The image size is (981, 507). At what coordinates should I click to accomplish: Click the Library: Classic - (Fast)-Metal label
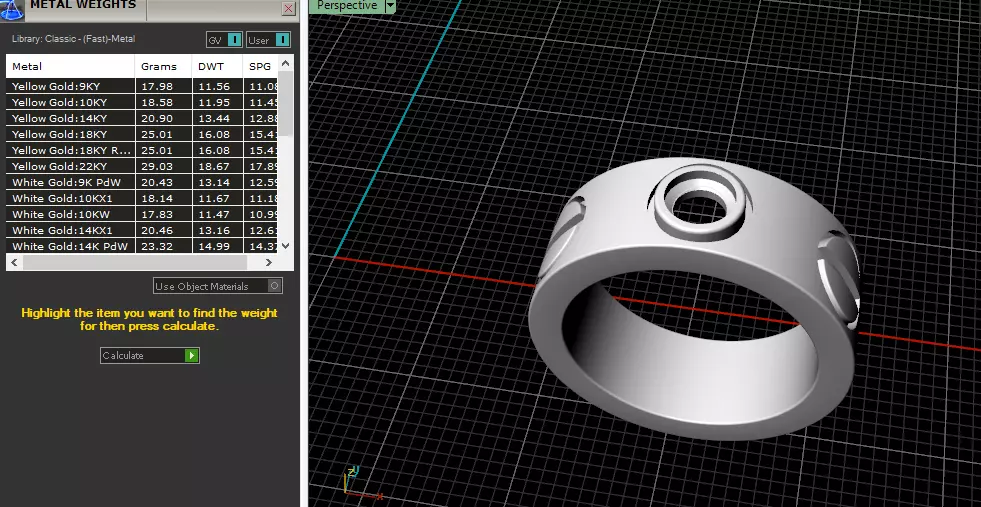(73, 39)
